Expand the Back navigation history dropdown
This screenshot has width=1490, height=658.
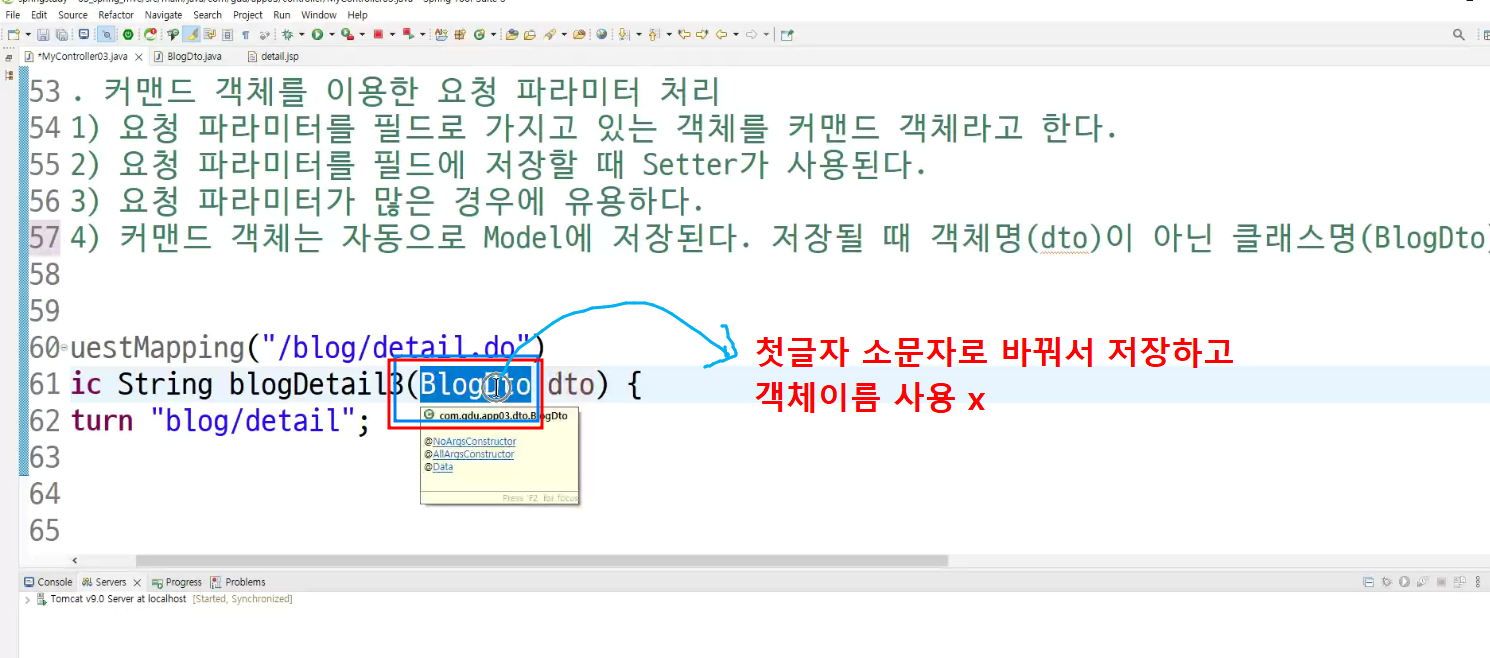pos(736,34)
